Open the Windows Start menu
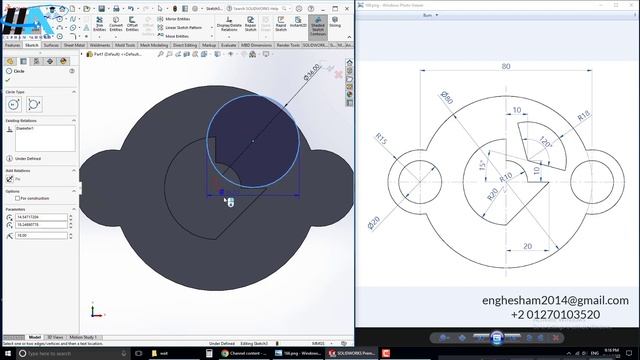This screenshot has height=360, width=640. (x=7, y=353)
